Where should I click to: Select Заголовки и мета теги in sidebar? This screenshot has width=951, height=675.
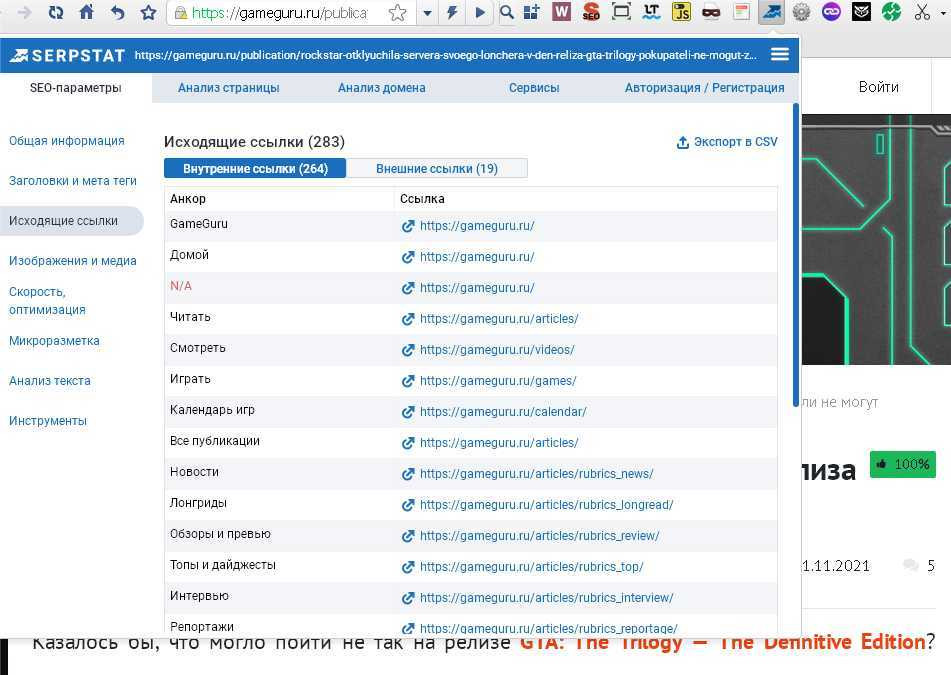[73, 181]
